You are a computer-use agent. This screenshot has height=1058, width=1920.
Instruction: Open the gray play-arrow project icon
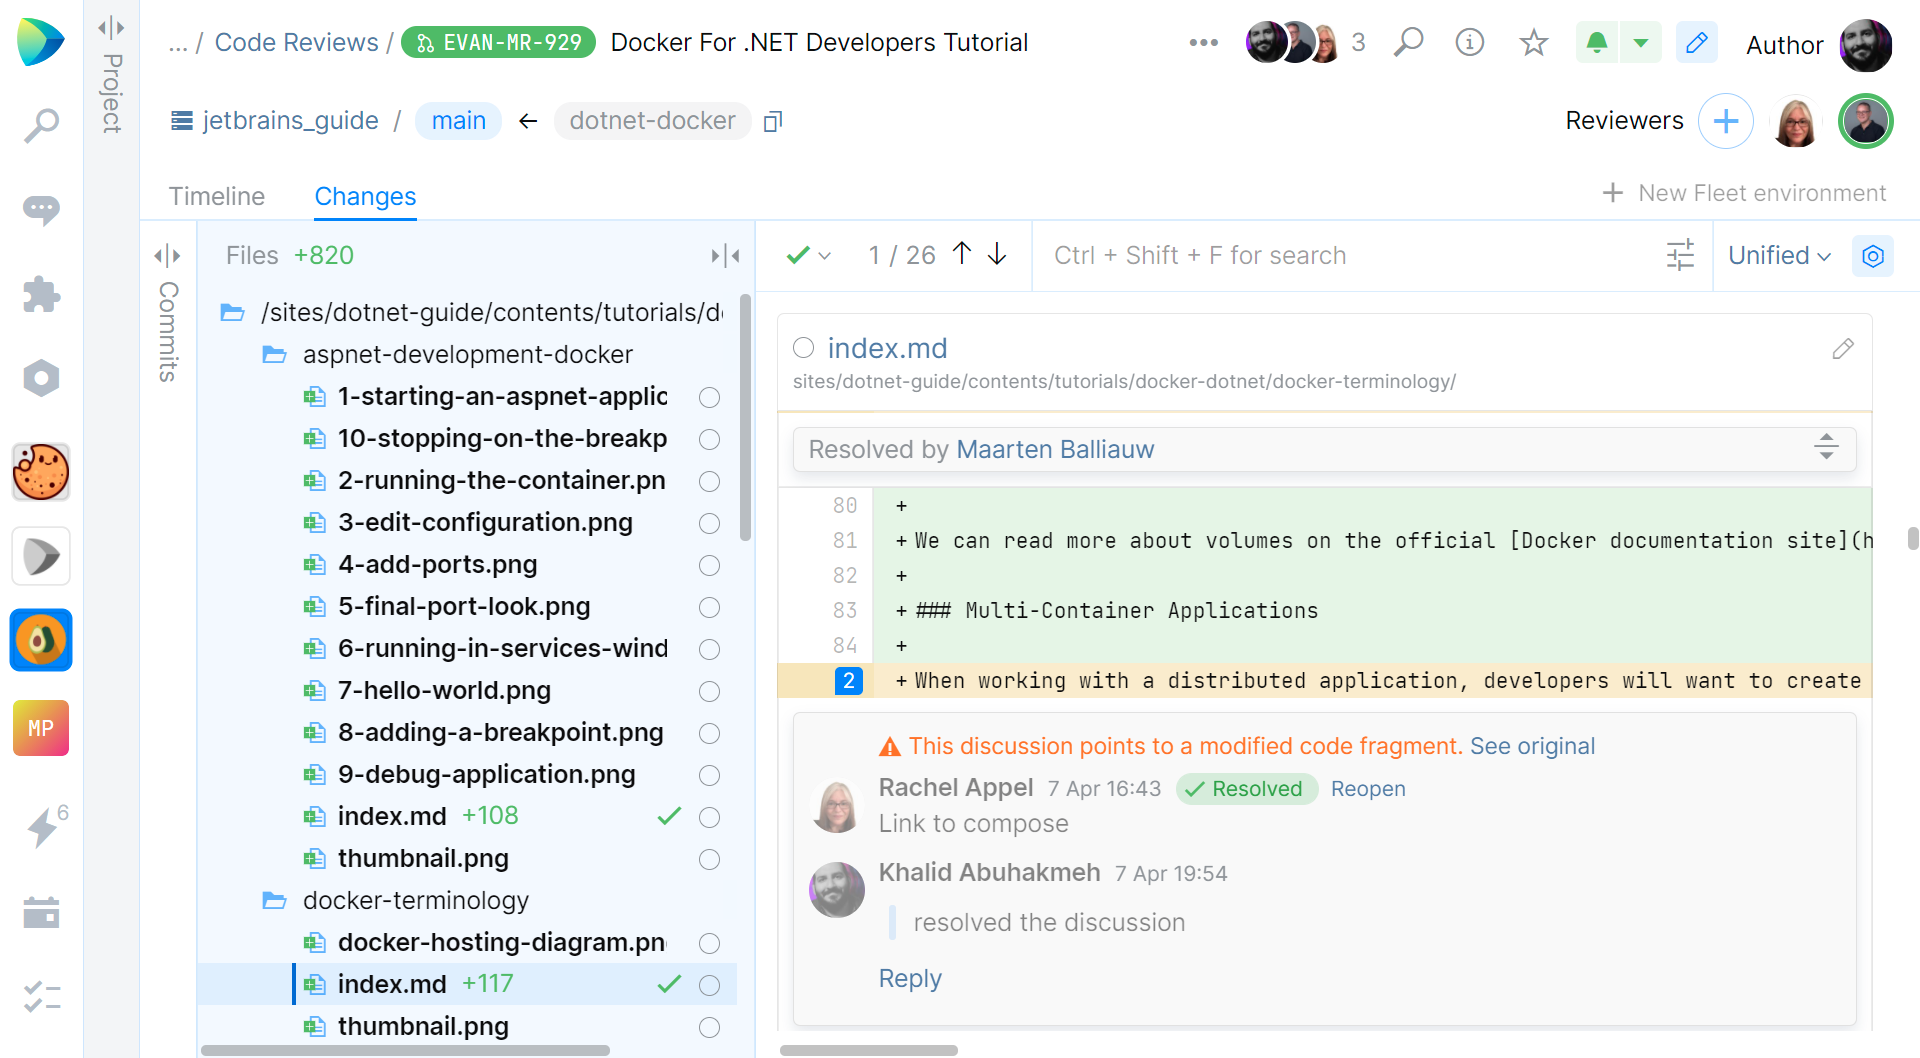(41, 556)
